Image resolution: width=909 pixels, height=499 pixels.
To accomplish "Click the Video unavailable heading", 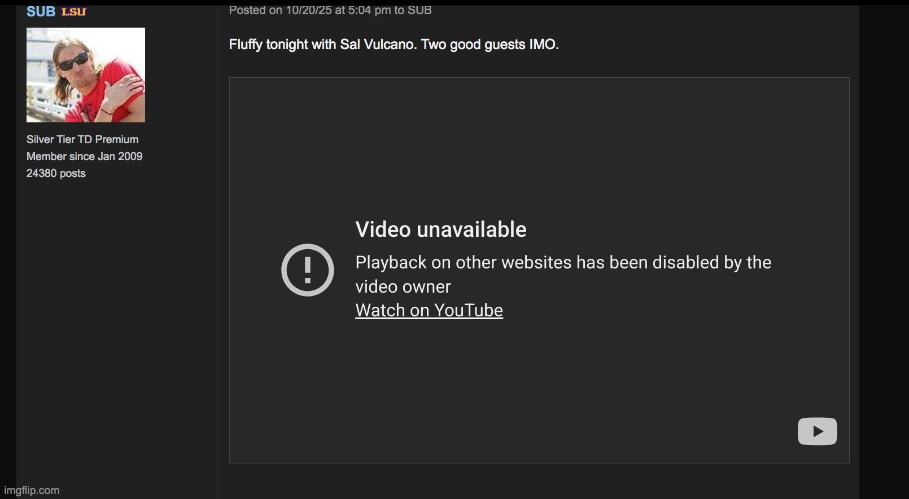I will pos(441,230).
